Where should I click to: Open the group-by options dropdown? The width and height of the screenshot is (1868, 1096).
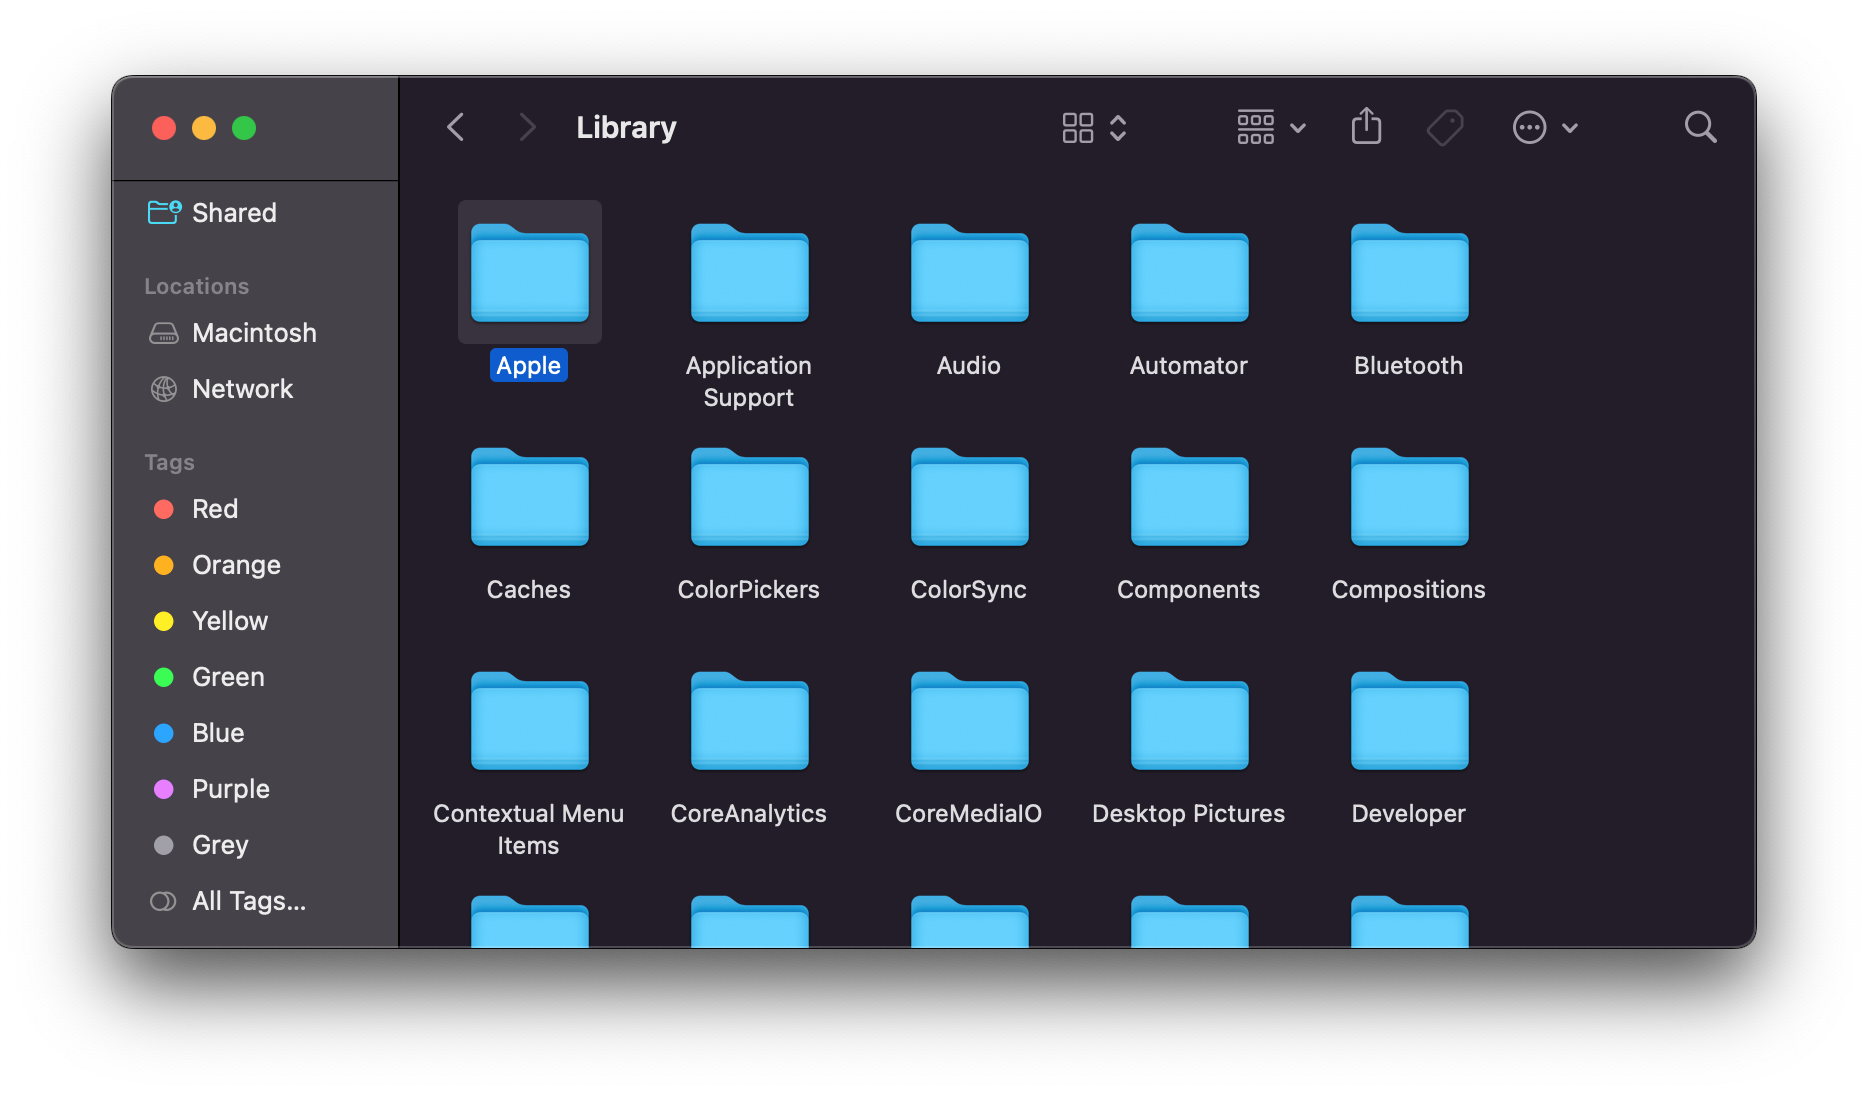pyautogui.click(x=1271, y=127)
